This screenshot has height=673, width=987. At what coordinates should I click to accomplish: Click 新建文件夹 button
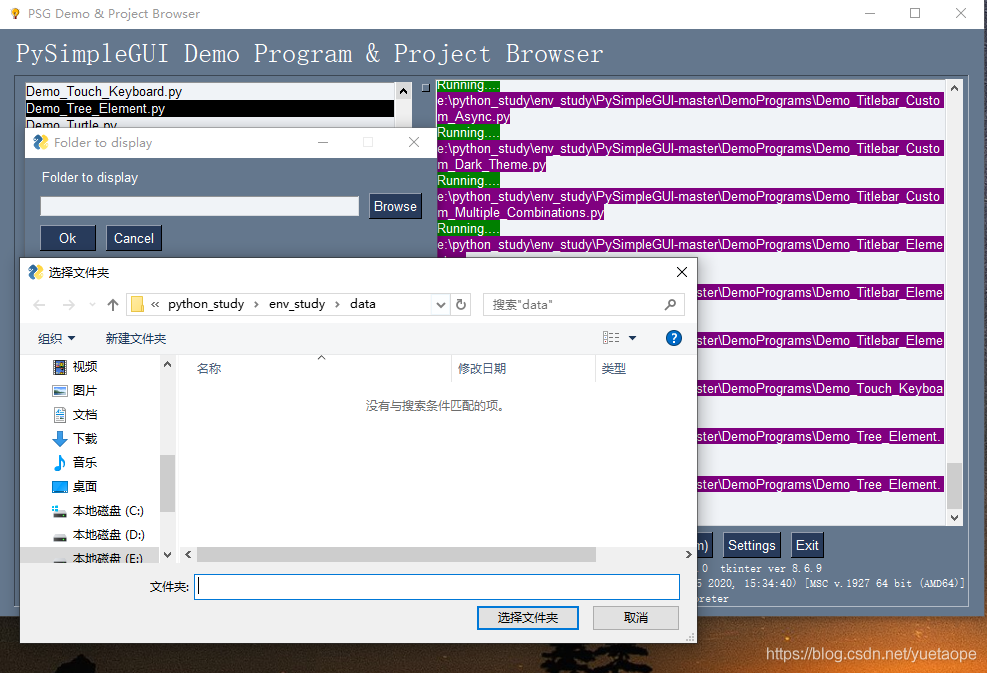(136, 339)
